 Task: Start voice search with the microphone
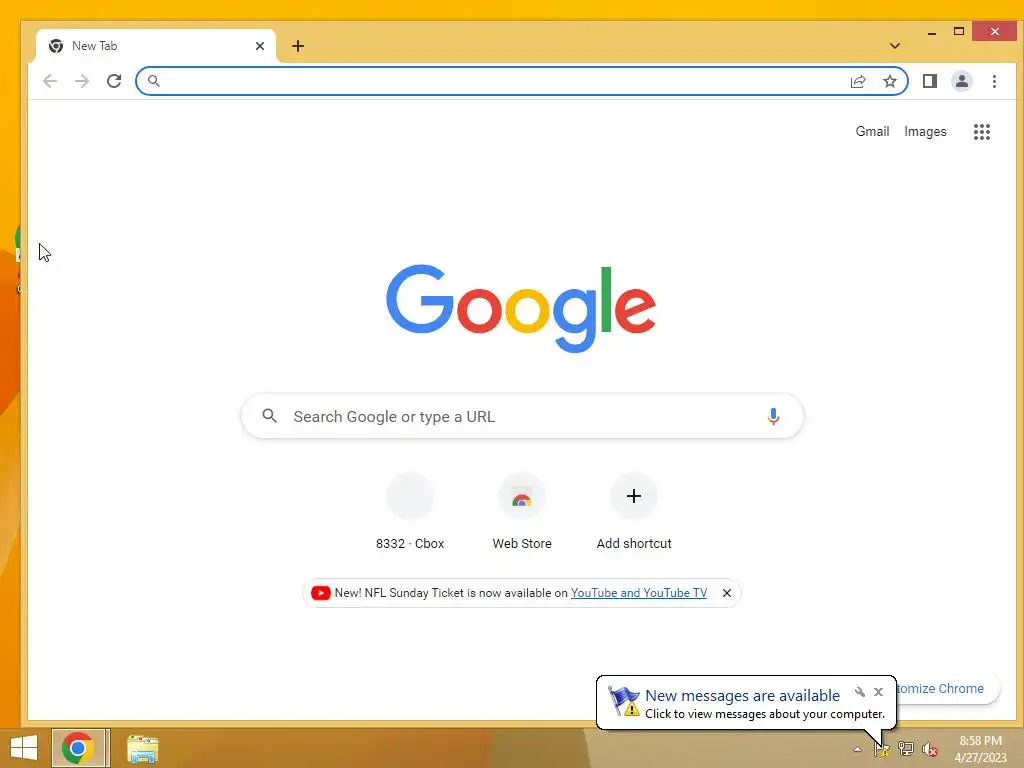[773, 416]
